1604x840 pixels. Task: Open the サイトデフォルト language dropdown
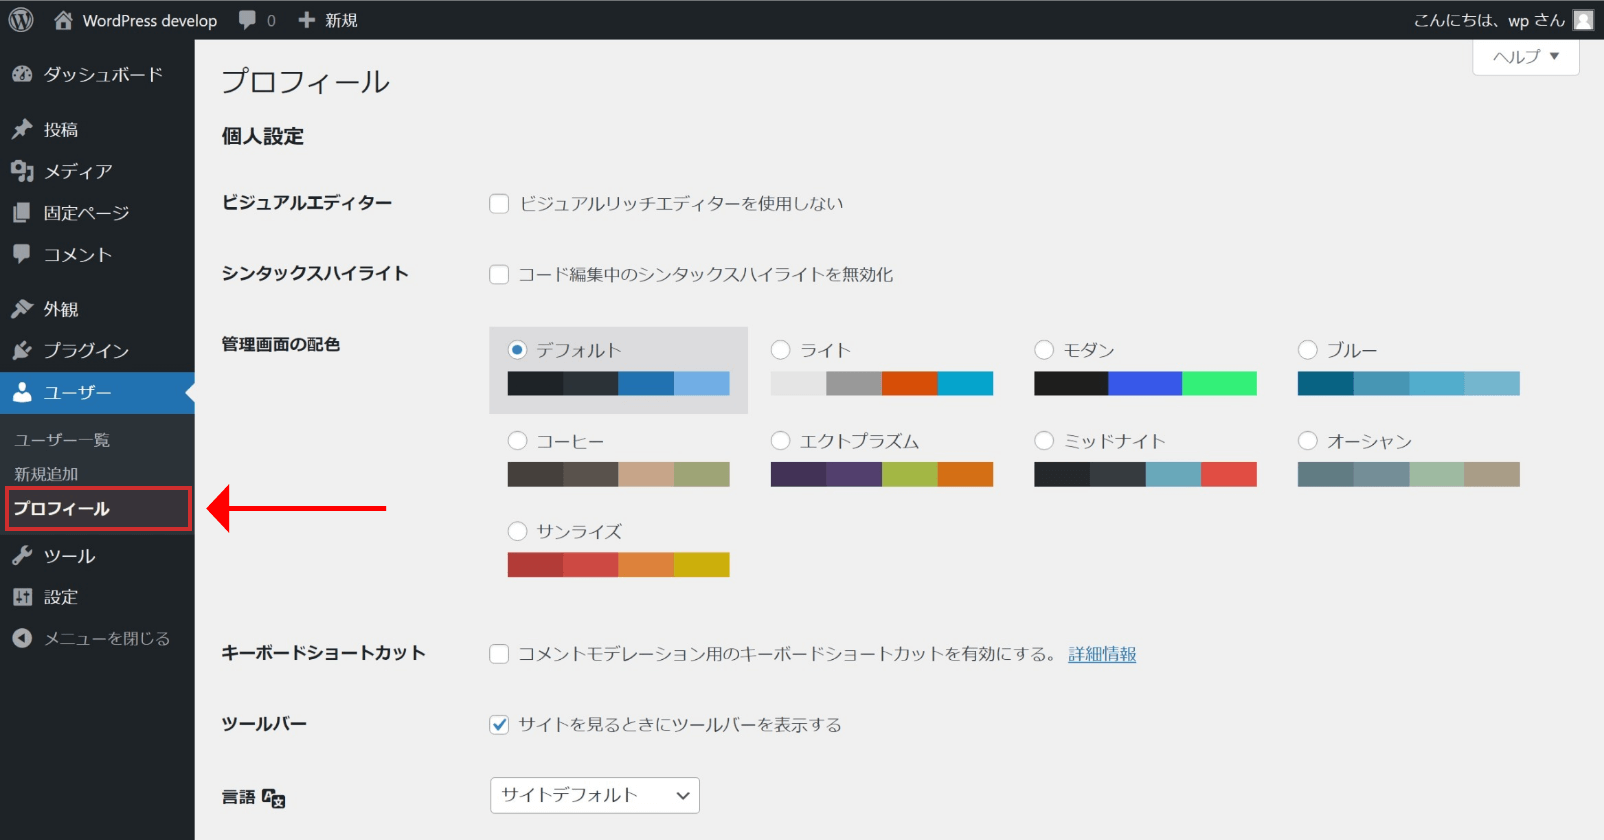click(595, 795)
